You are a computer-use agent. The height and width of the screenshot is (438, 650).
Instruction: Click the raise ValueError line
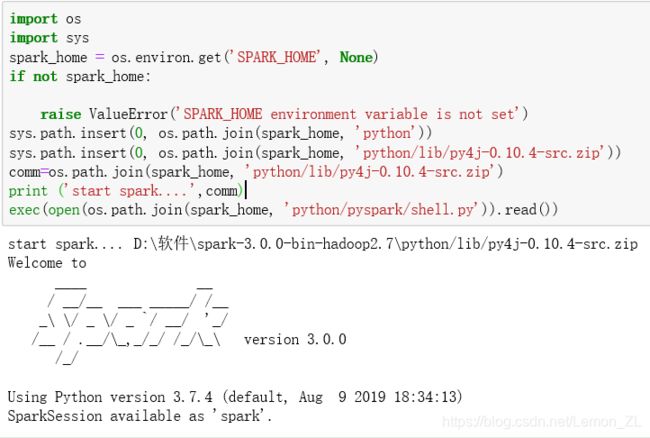point(284,114)
